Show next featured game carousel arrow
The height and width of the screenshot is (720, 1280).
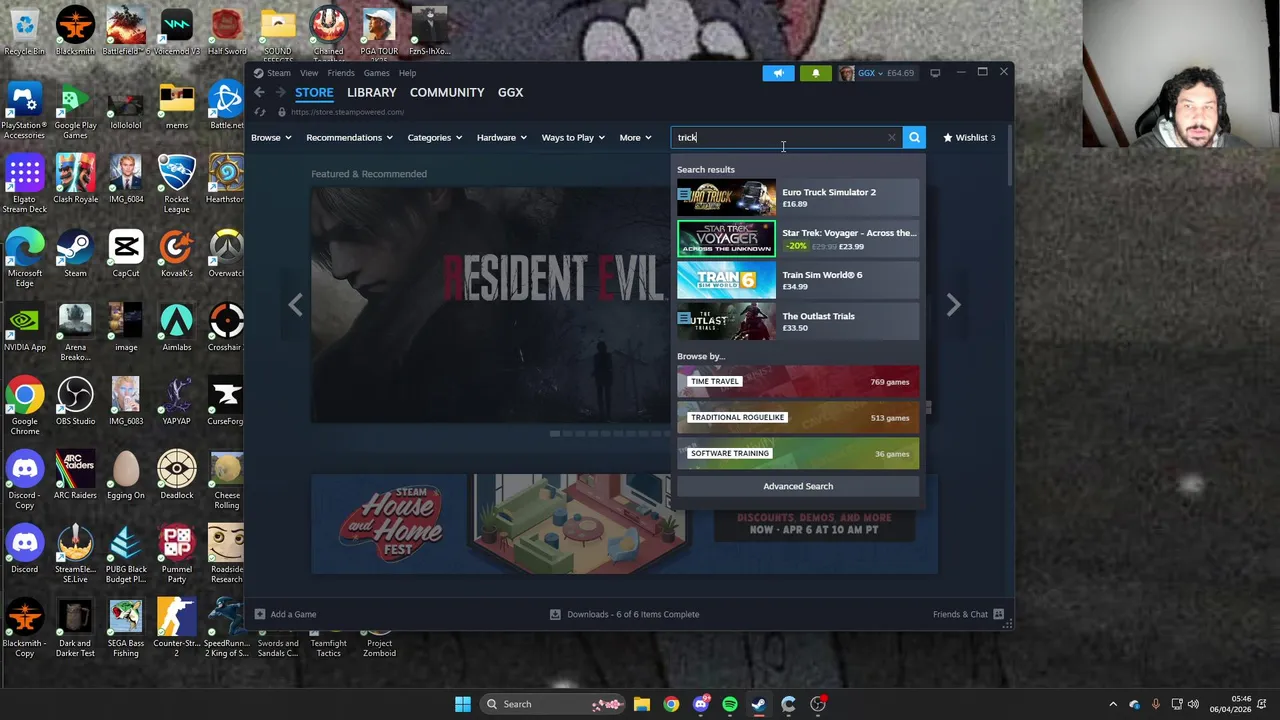(953, 305)
